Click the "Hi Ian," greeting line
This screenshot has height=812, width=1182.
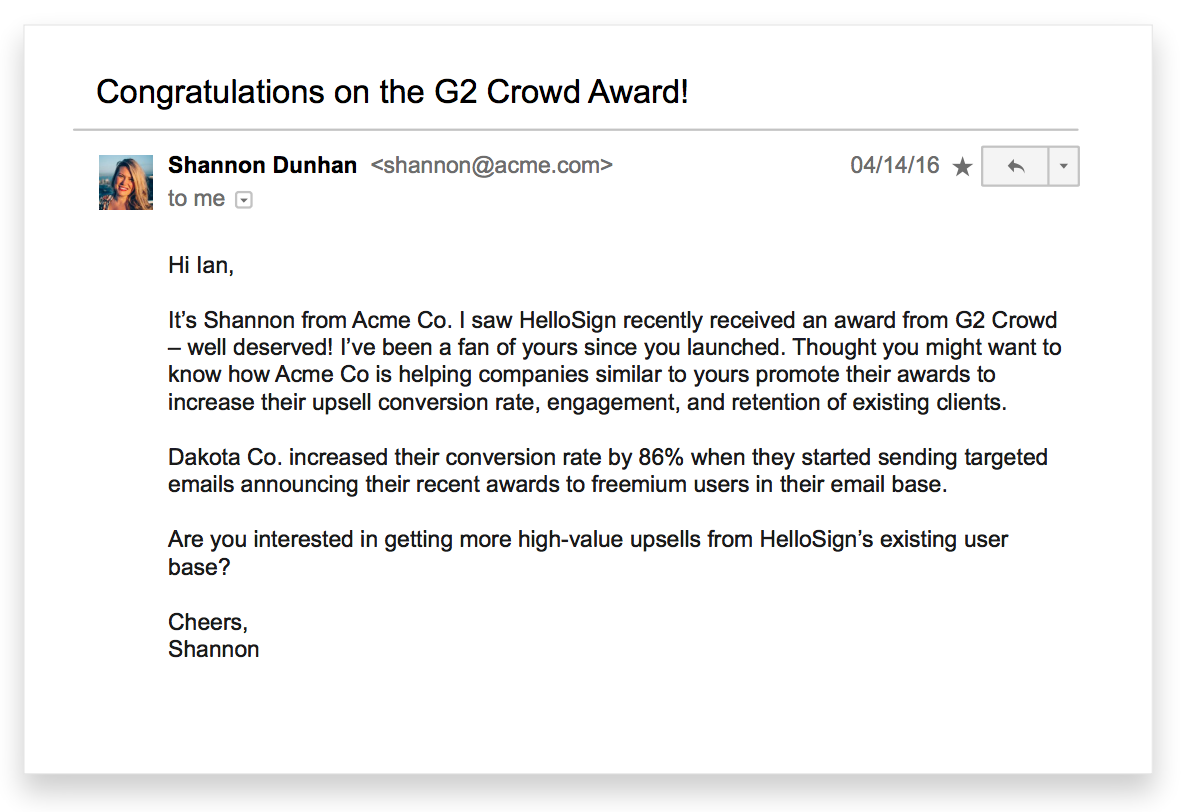pyautogui.click(x=201, y=265)
